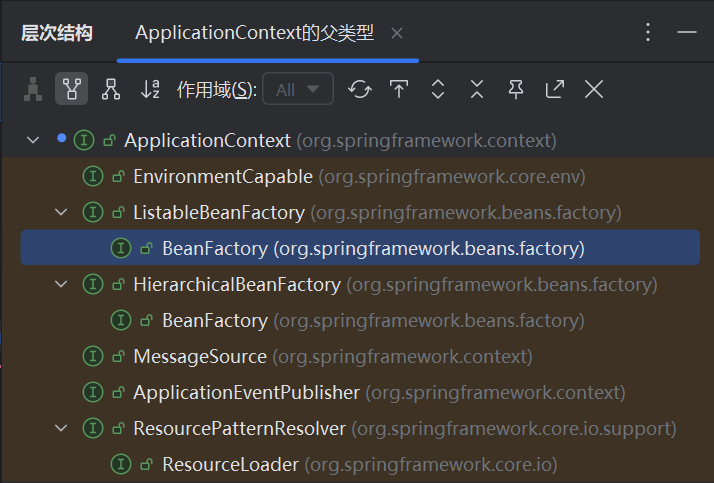Image resolution: width=714 pixels, height=483 pixels.
Task: Toggle the supertypes hierarchy view
Action: click(x=71, y=89)
